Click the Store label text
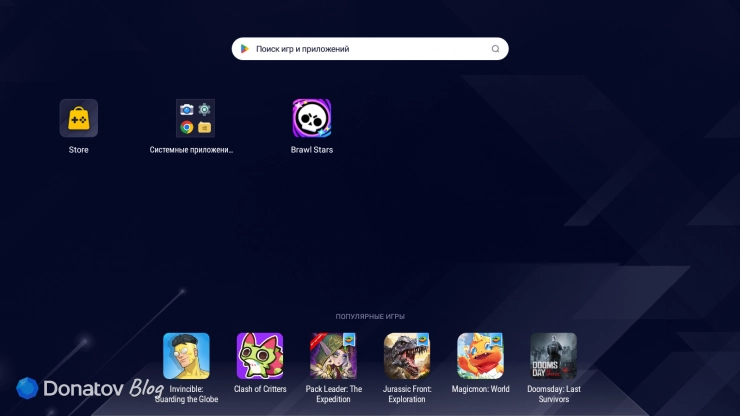This screenshot has height=416, width=740. click(78, 150)
